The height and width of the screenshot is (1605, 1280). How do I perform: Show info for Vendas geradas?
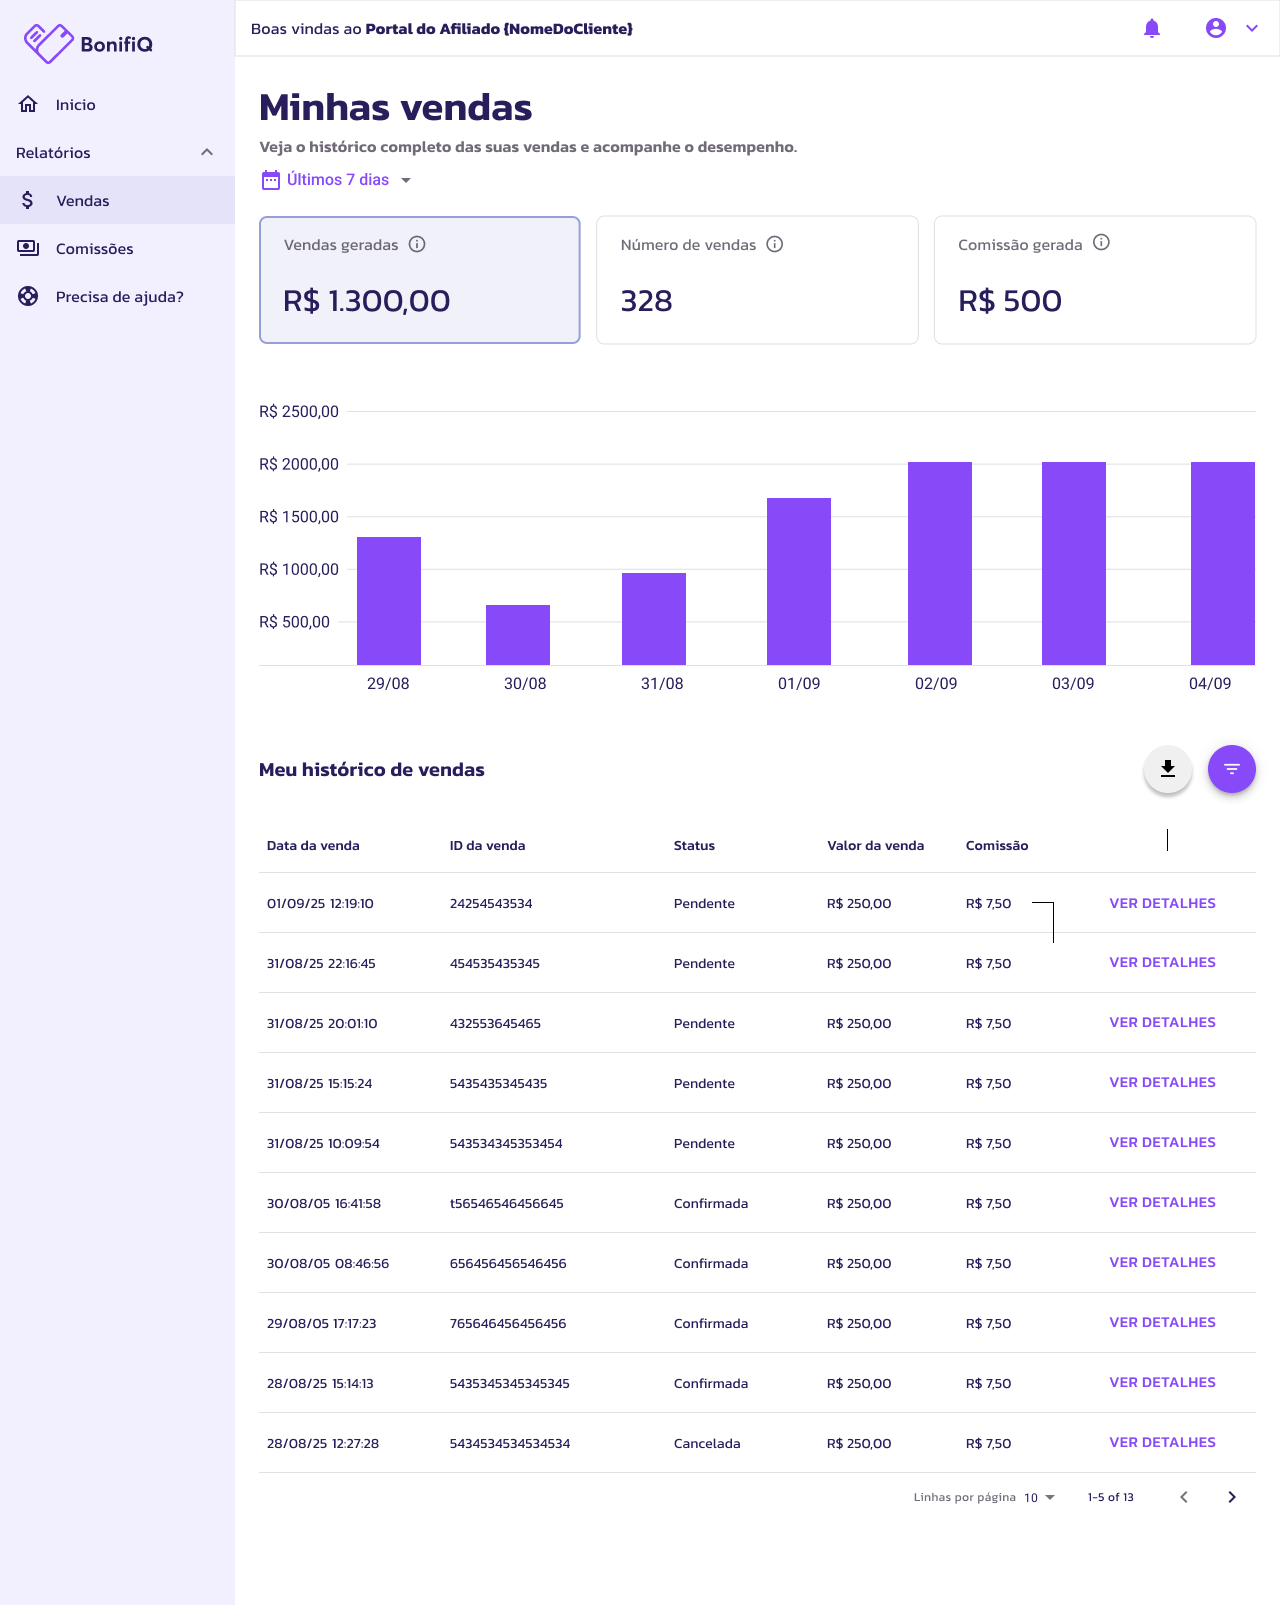[417, 244]
